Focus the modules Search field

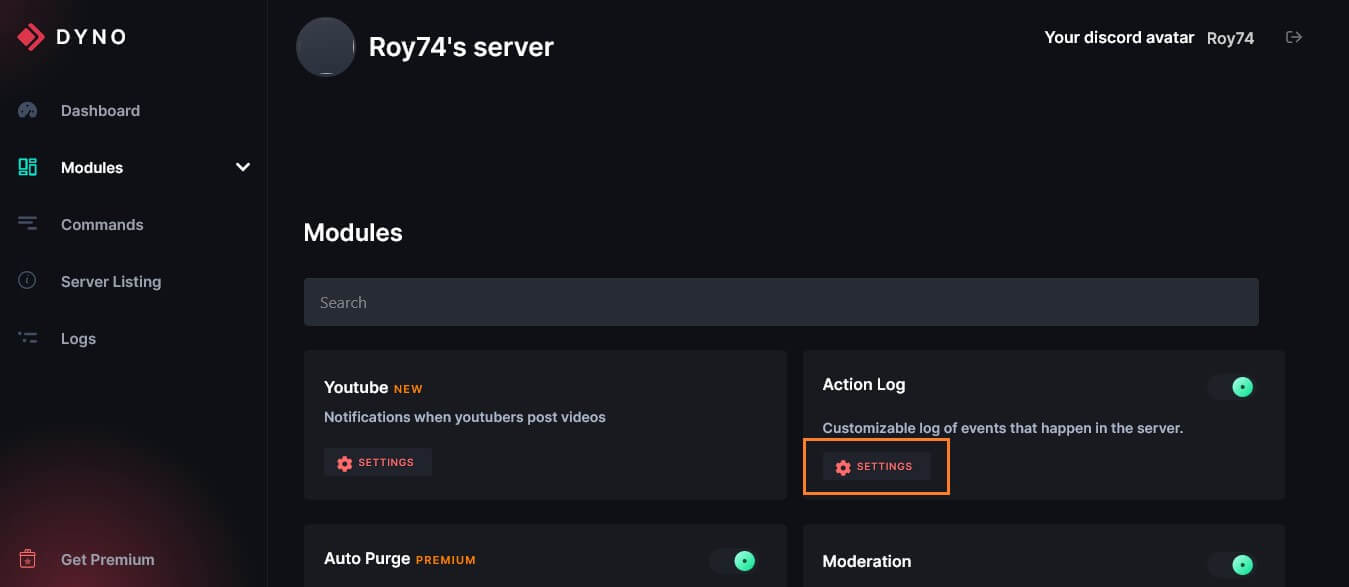781,302
